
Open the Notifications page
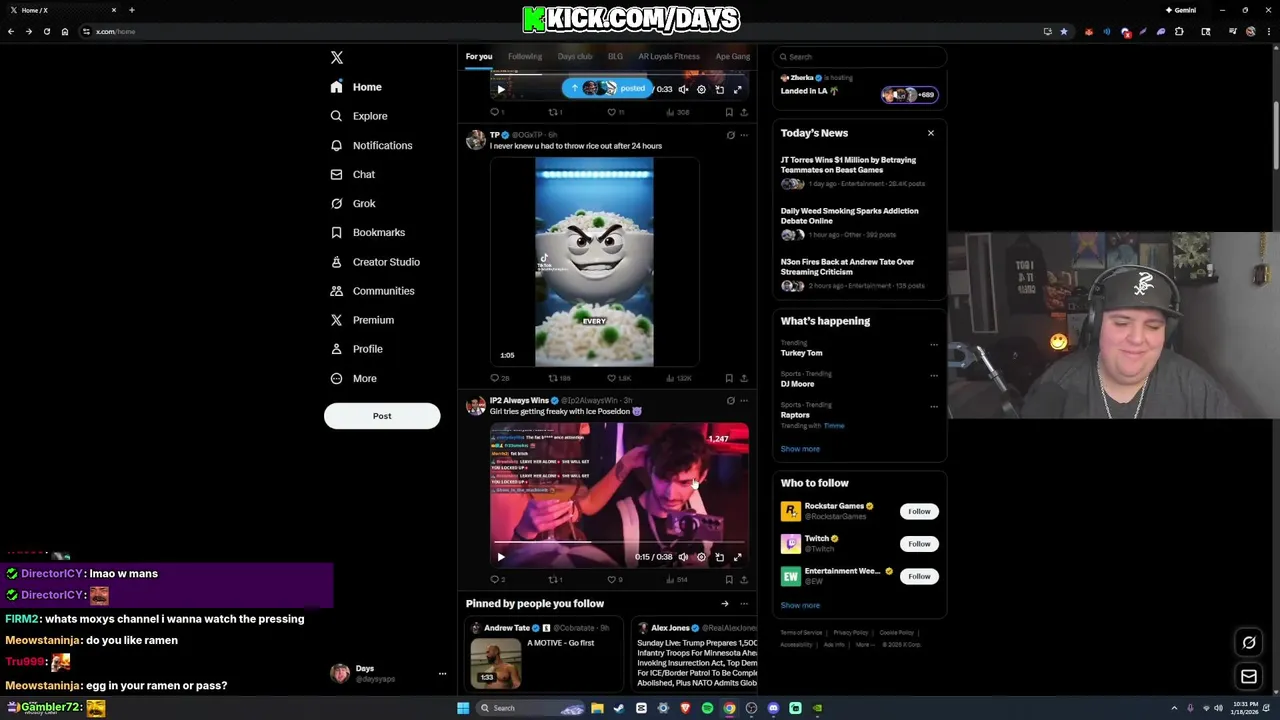tap(371, 145)
